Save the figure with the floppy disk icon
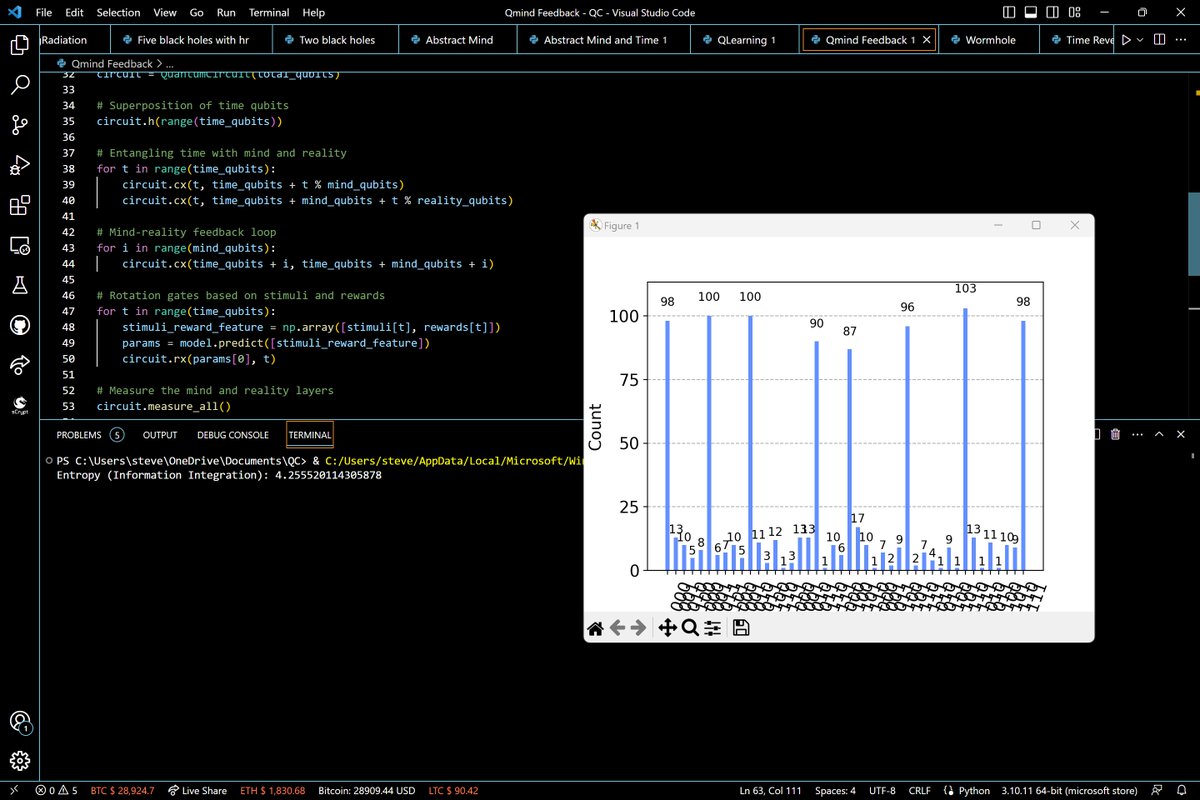 pos(741,628)
